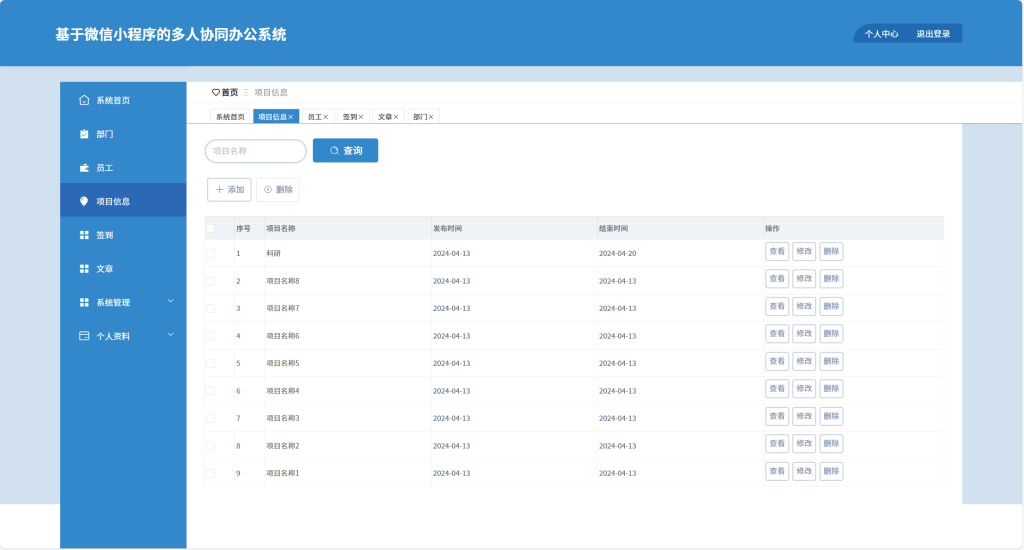Click the 查询 search button
This screenshot has height=550, width=1024.
[x=345, y=151]
